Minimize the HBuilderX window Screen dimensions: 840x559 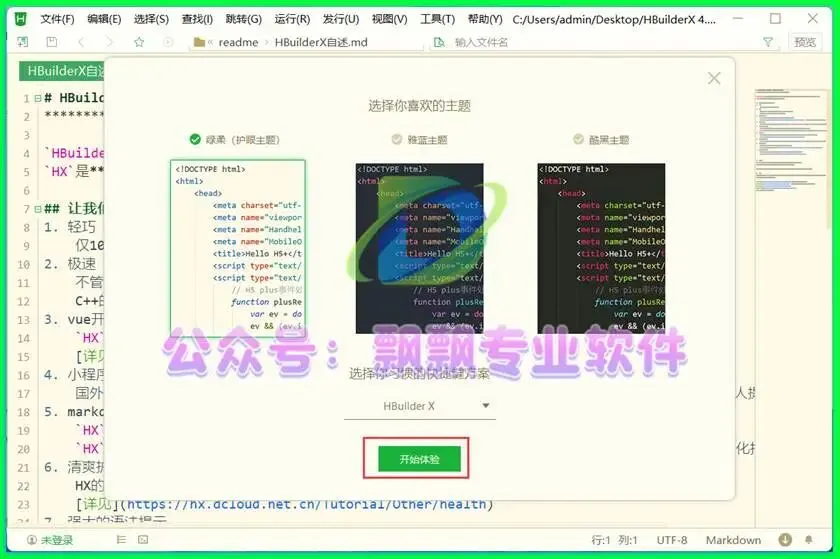[x=738, y=19]
